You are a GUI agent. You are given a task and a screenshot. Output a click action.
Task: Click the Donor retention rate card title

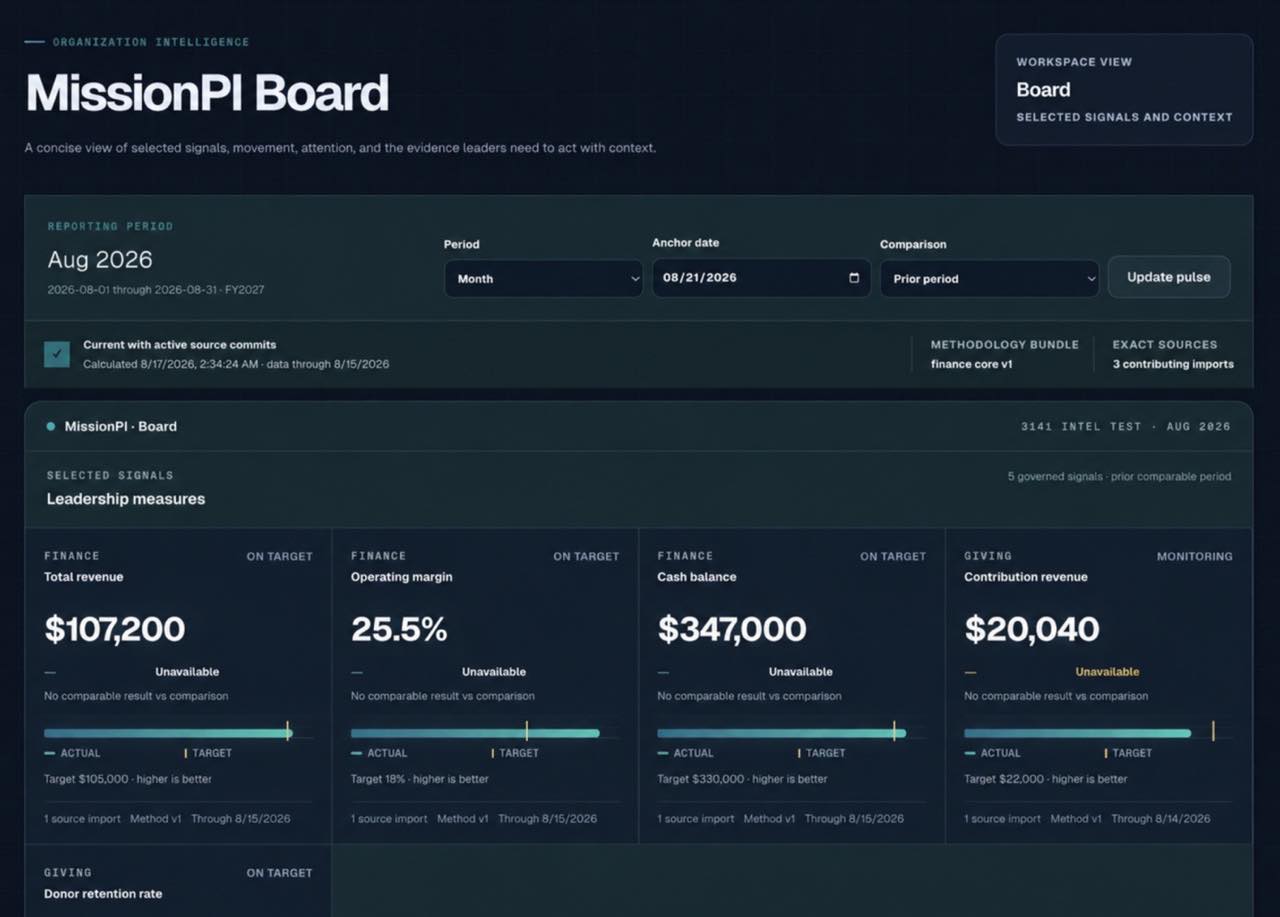(x=103, y=894)
